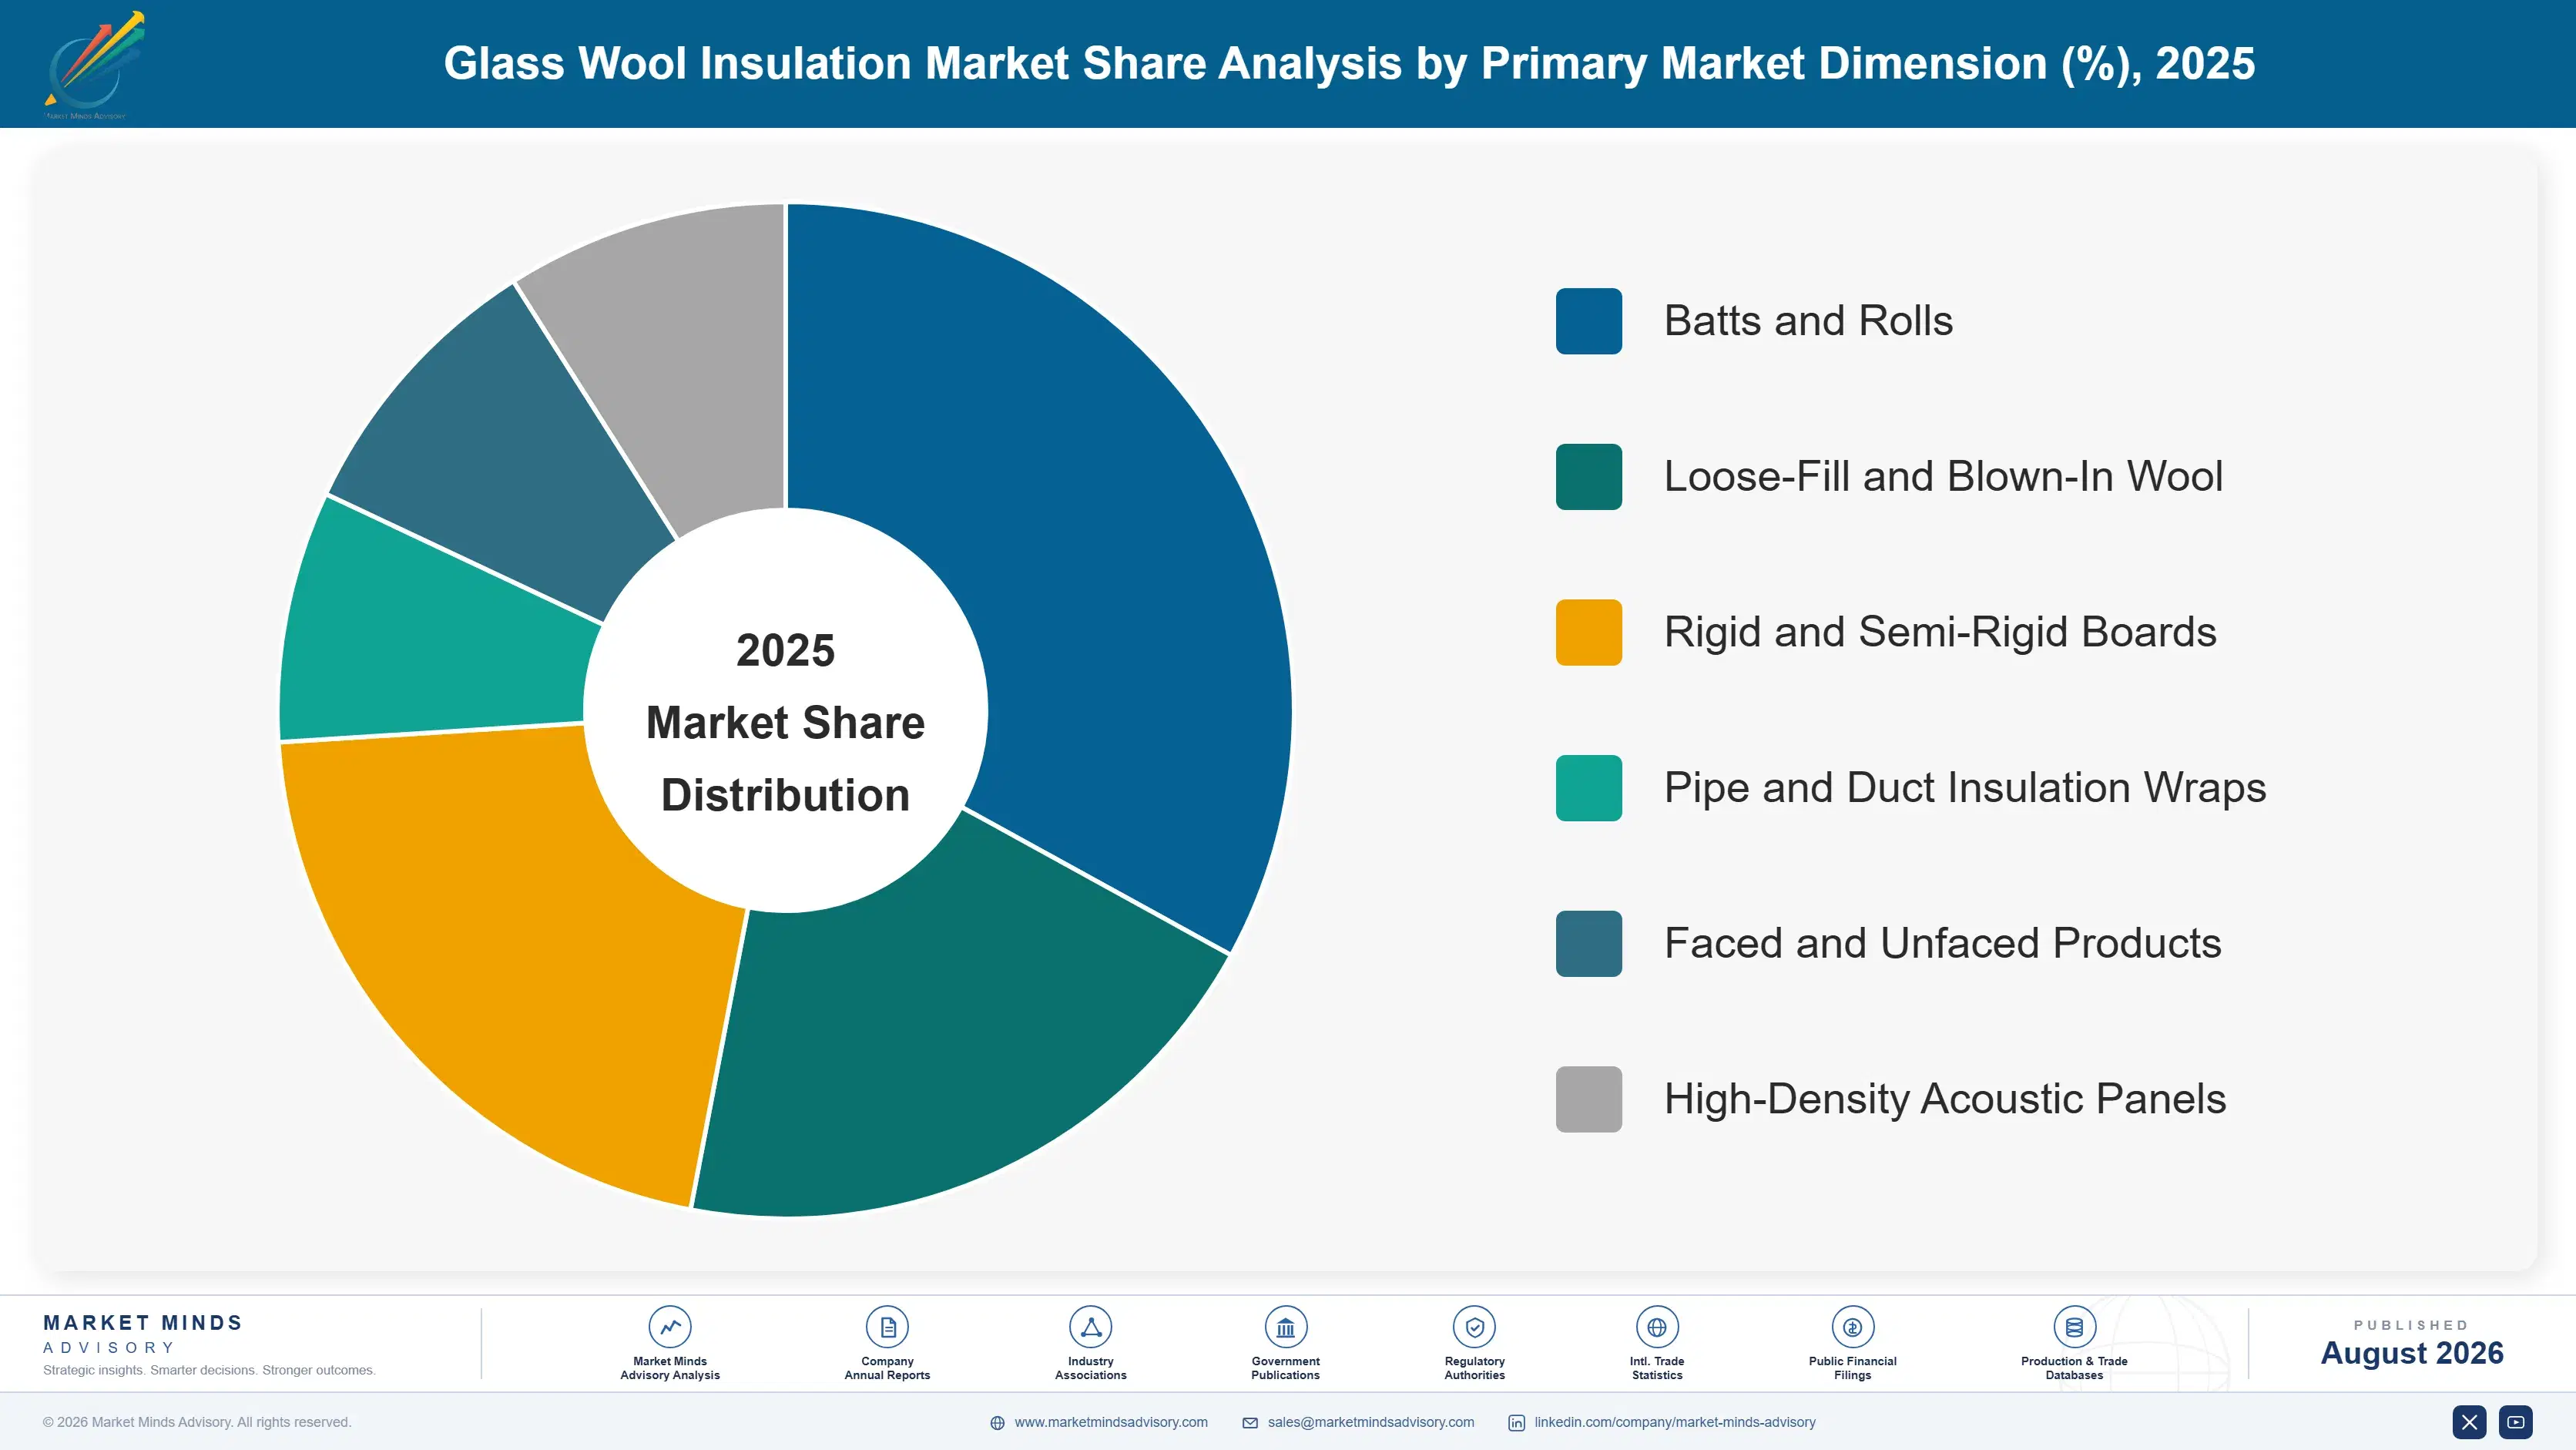2576x1450 pixels.
Task: Click sales@marketmindsadvisory.com email link
Action: click(1370, 1422)
